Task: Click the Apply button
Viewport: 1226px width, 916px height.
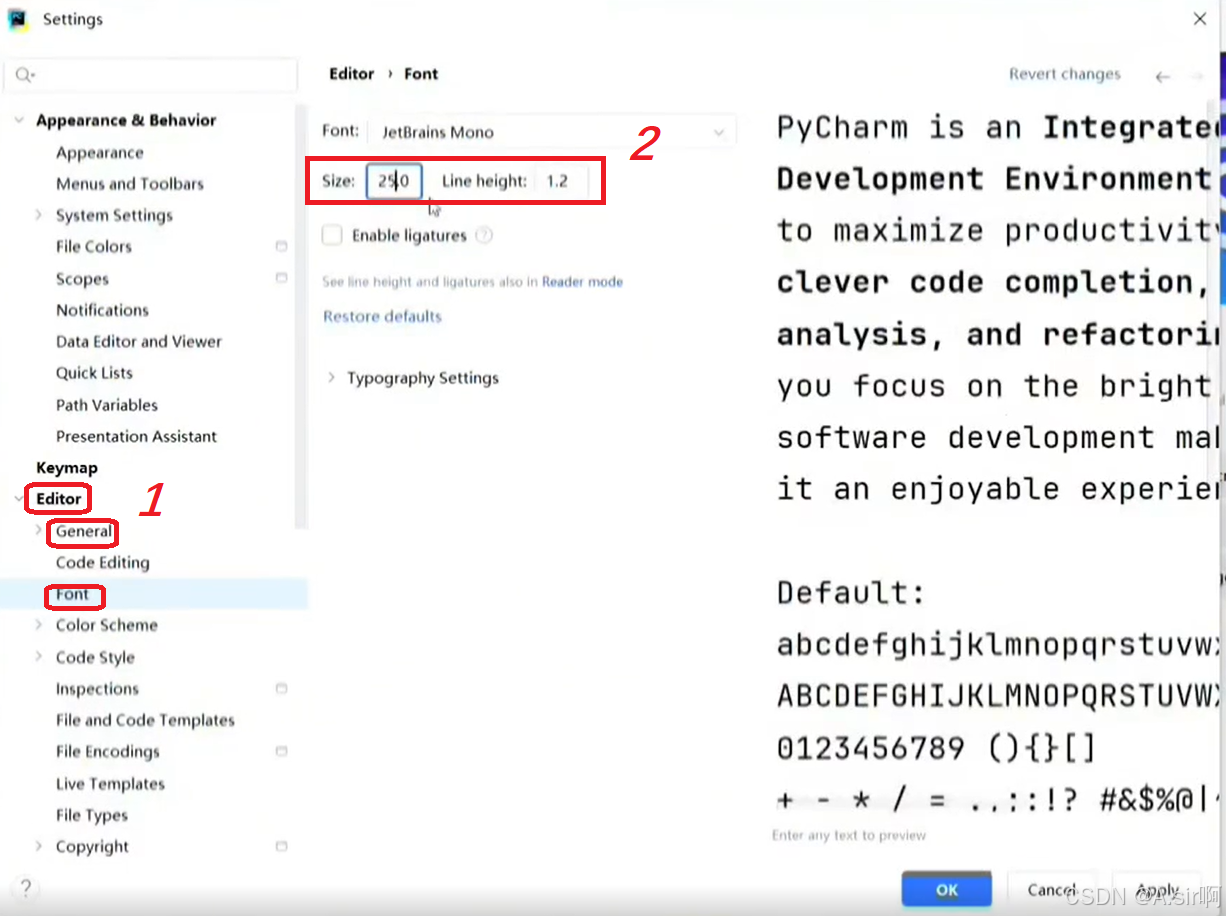Action: (1156, 889)
